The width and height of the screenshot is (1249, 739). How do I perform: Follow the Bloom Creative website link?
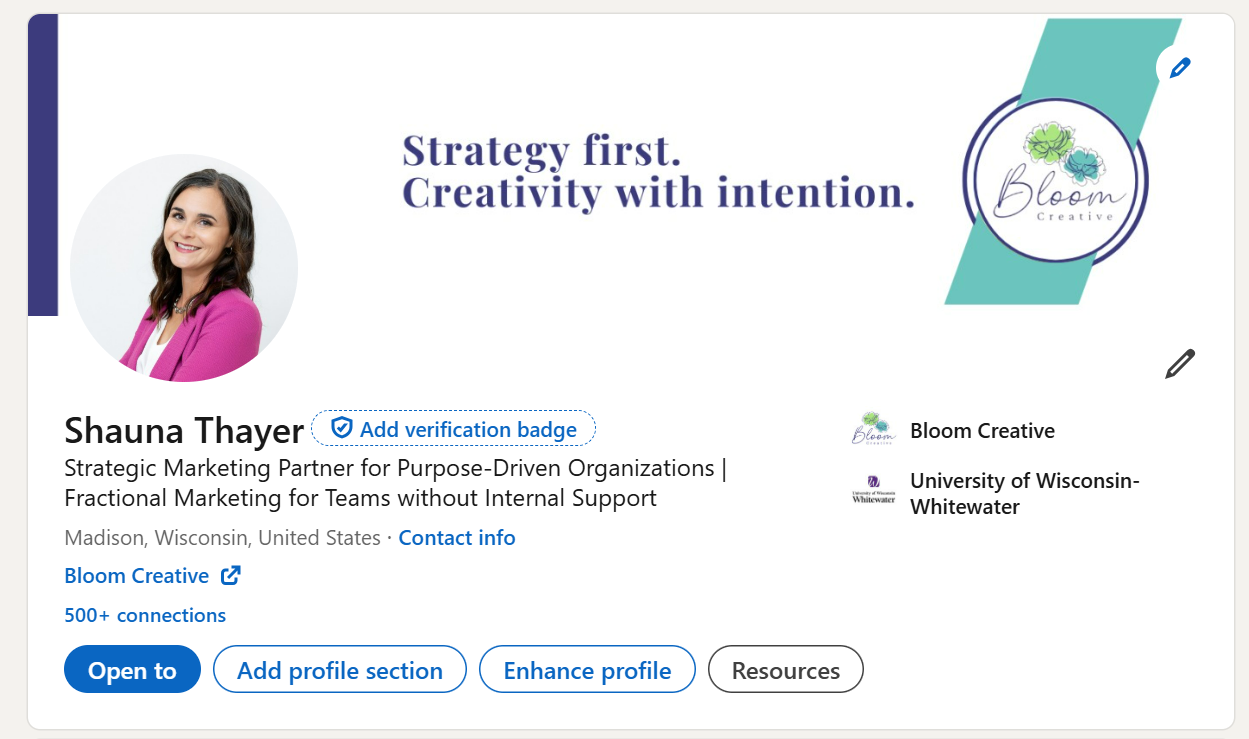coord(136,575)
